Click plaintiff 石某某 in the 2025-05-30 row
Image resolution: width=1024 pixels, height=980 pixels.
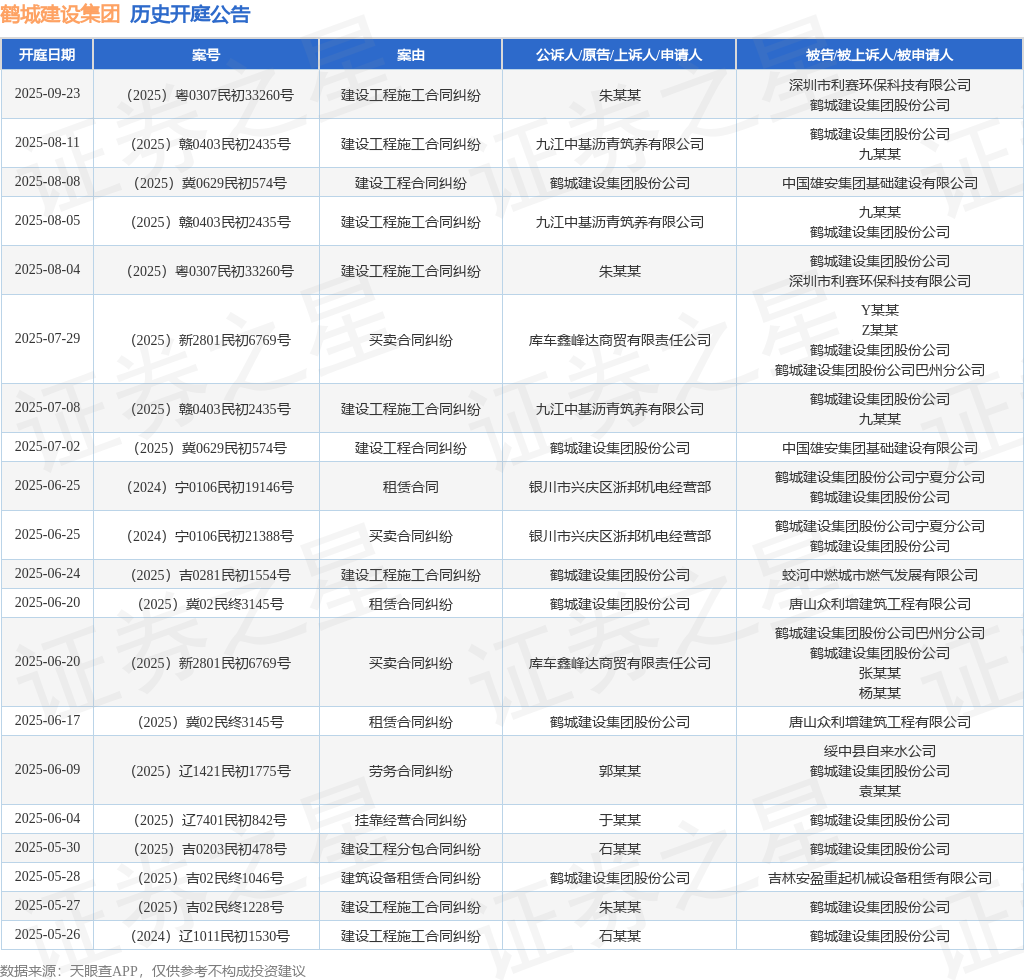click(x=620, y=849)
